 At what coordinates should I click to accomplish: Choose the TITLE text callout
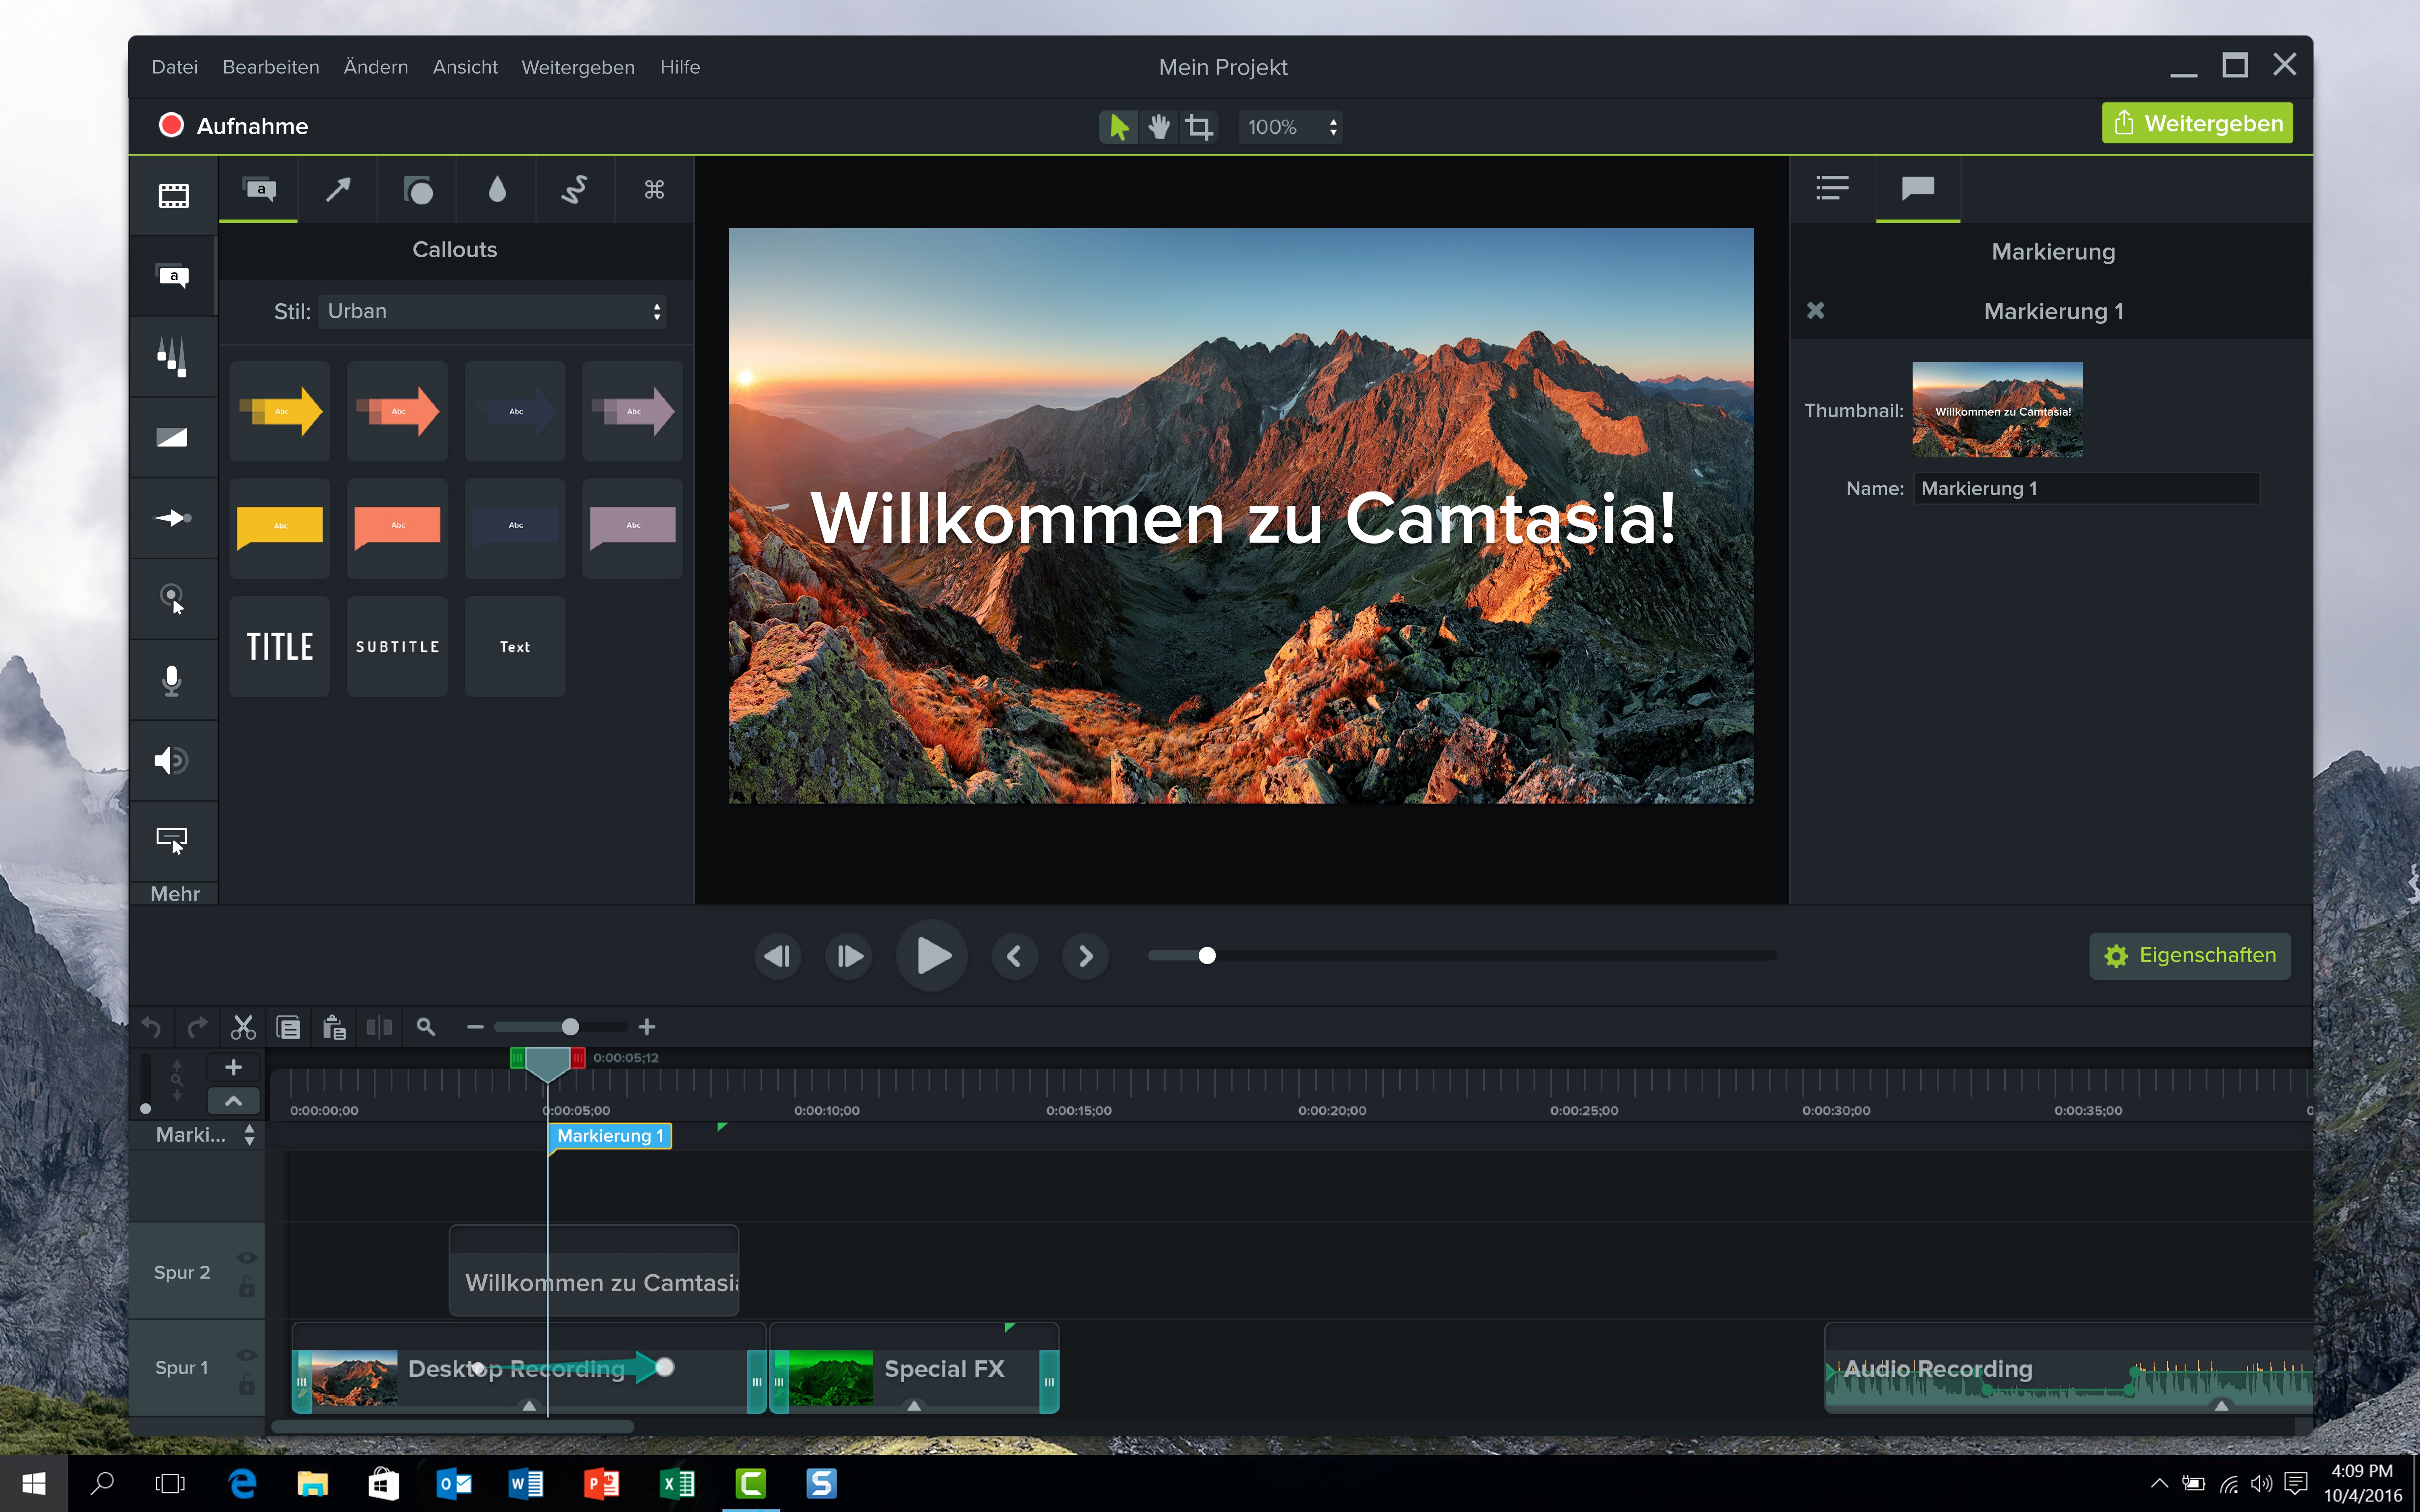click(280, 646)
